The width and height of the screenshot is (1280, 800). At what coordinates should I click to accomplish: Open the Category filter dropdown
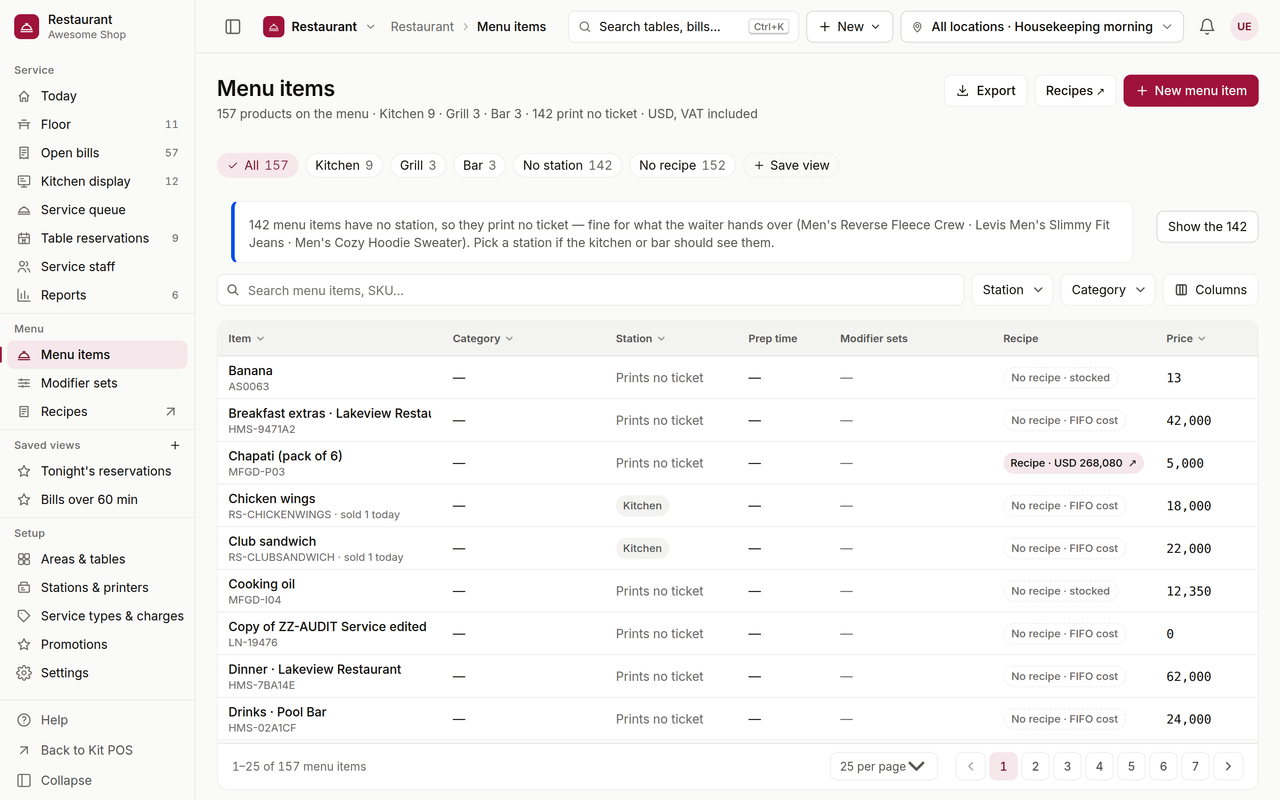tap(1108, 290)
